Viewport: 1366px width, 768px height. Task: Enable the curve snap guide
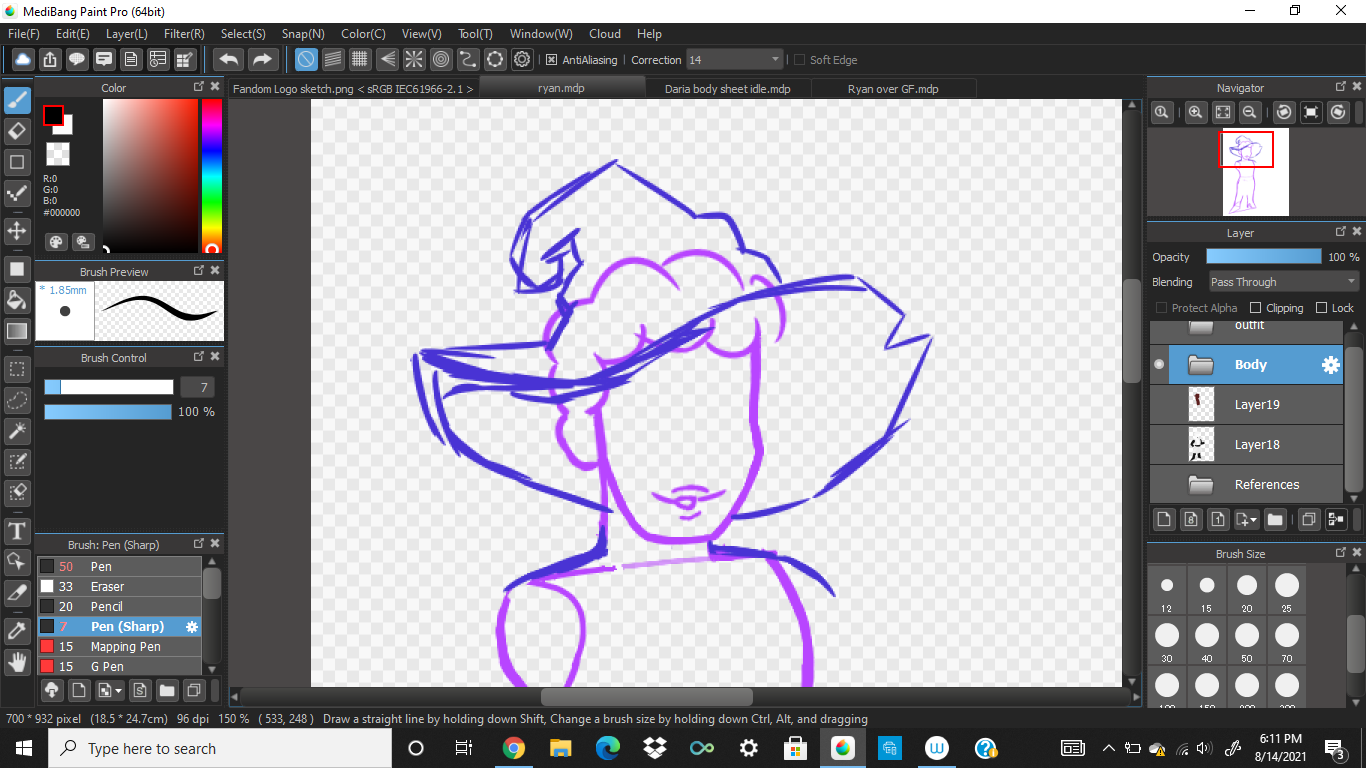pos(468,60)
